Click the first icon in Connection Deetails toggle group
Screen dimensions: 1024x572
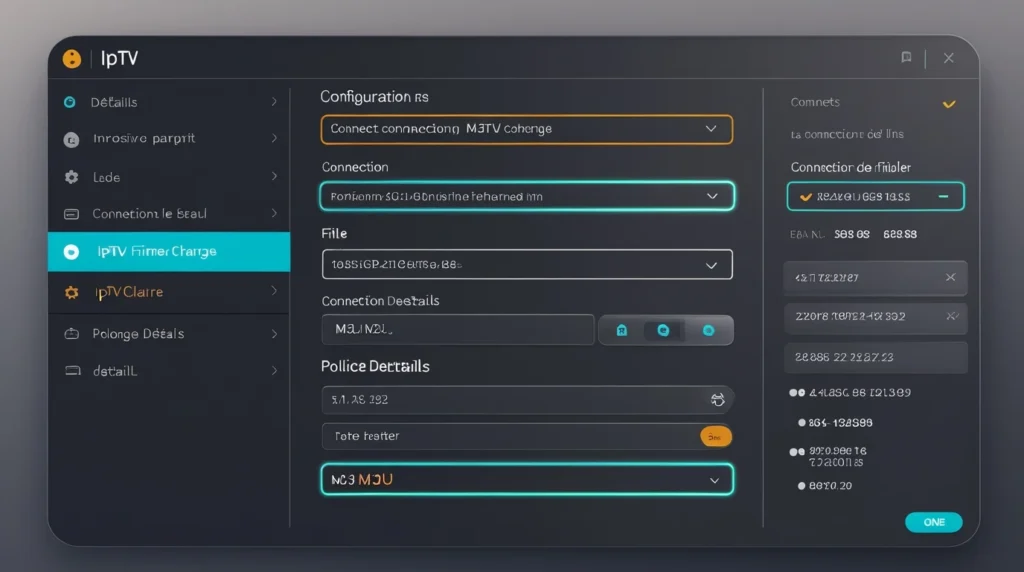(622, 330)
